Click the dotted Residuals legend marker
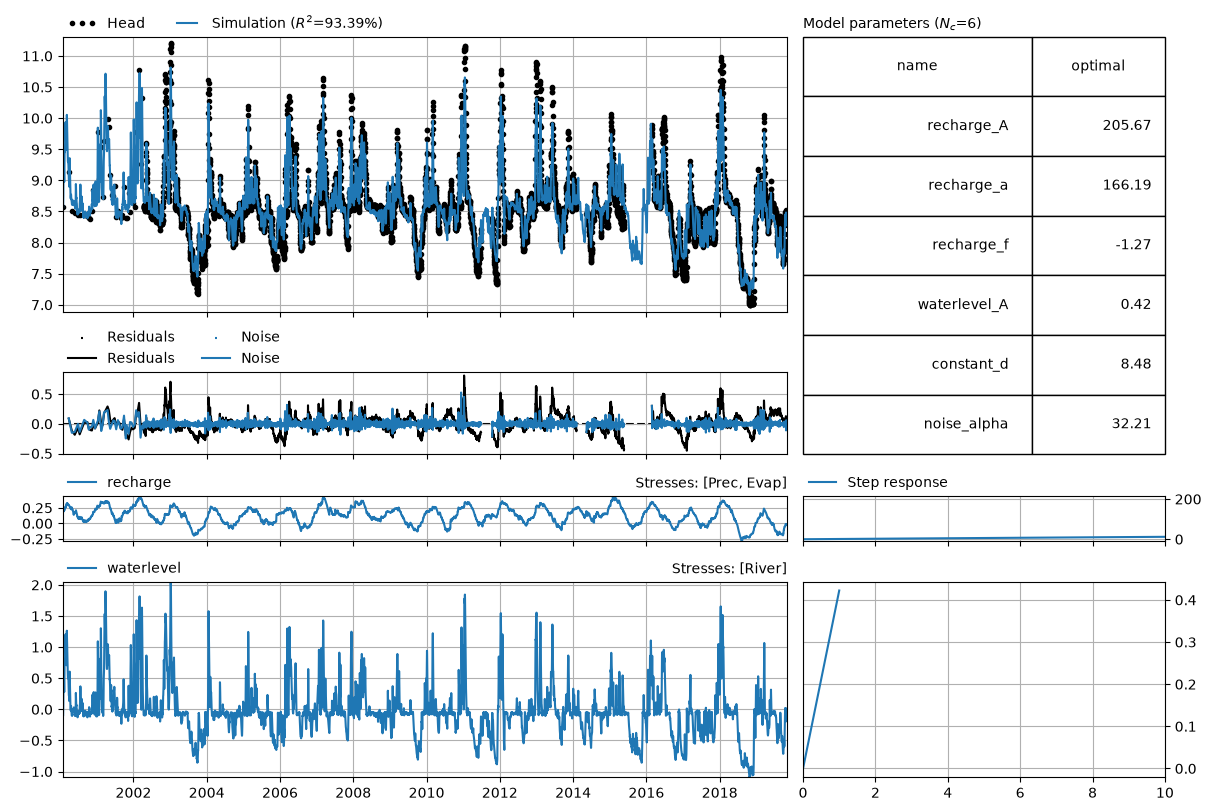Screen dimensions: 1211x811 coord(83,337)
